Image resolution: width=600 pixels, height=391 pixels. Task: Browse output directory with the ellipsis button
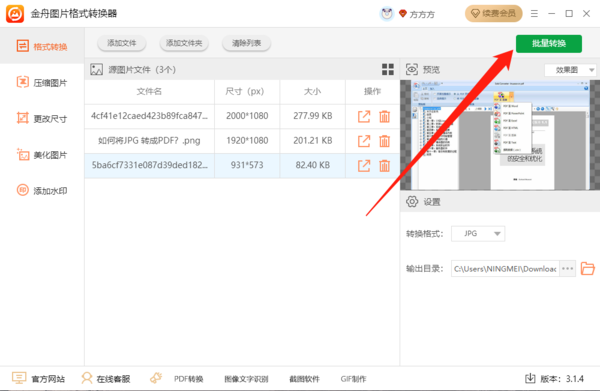567,269
